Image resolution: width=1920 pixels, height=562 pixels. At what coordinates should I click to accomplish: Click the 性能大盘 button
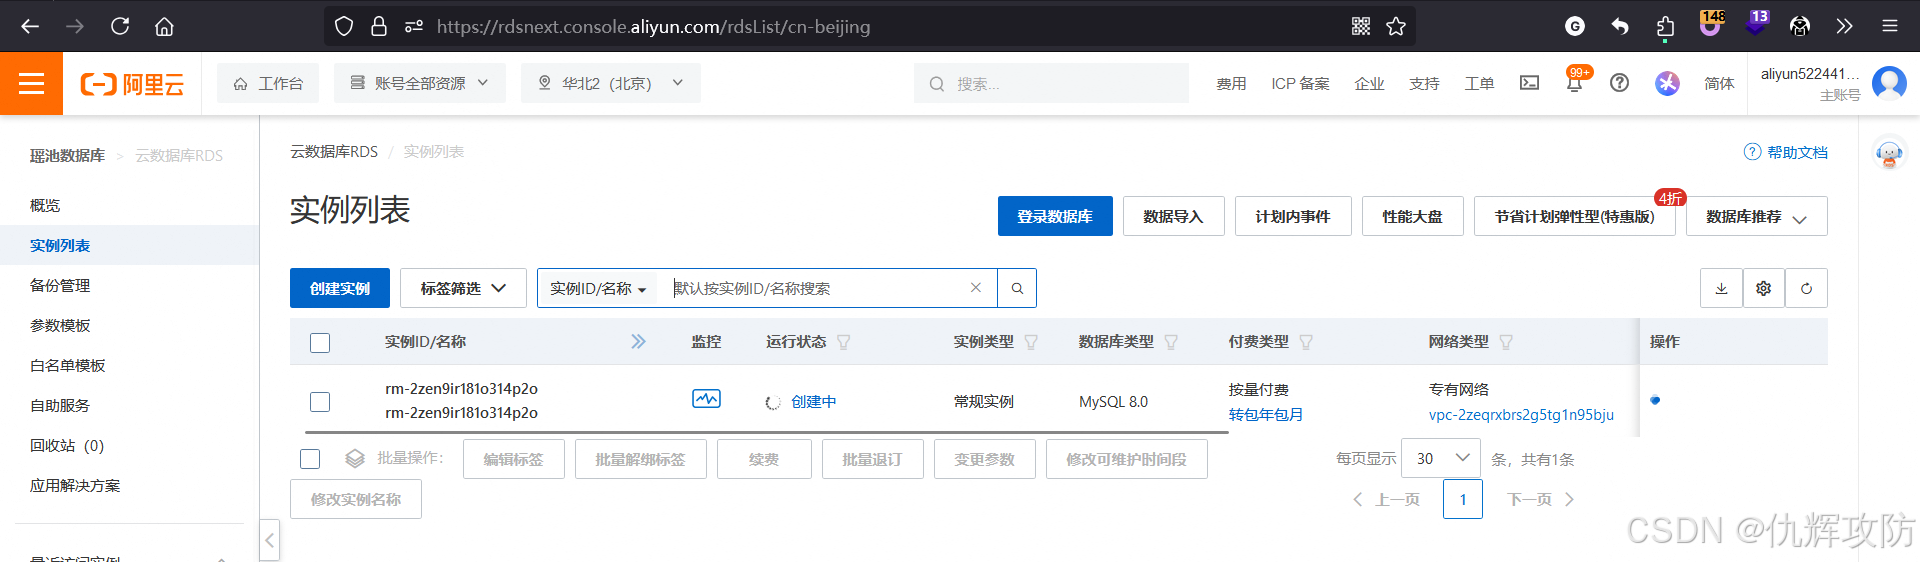[1413, 216]
